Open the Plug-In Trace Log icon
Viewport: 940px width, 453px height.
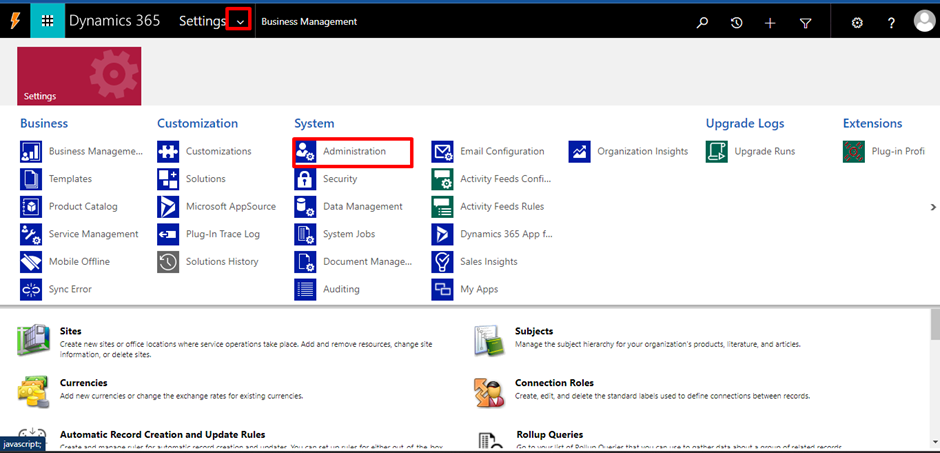tap(168, 234)
